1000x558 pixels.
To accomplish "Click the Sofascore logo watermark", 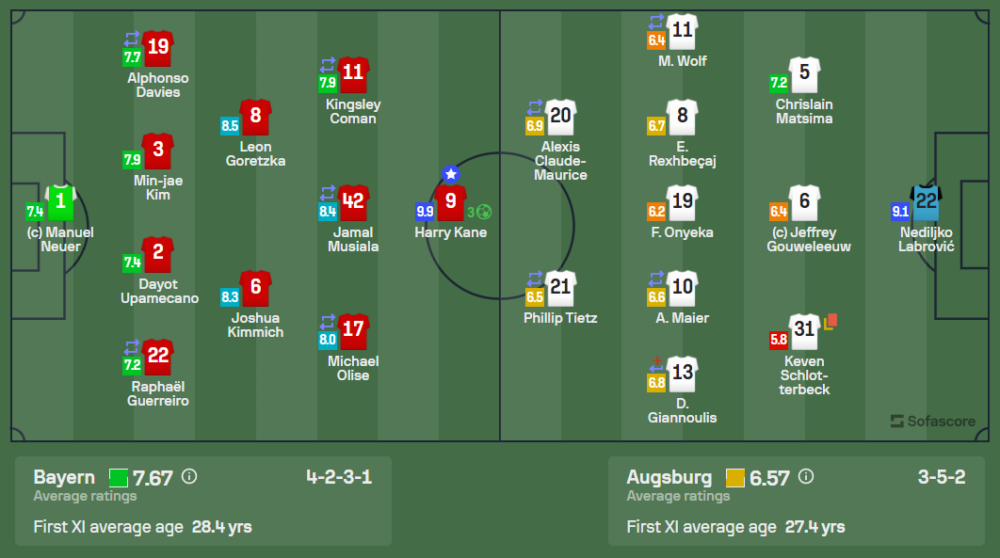I will [933, 421].
